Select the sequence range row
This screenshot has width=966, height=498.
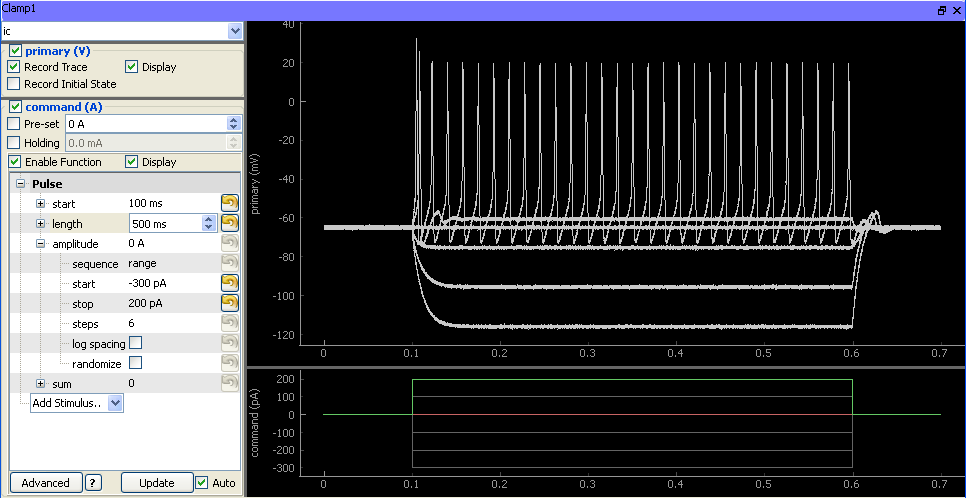click(125, 263)
